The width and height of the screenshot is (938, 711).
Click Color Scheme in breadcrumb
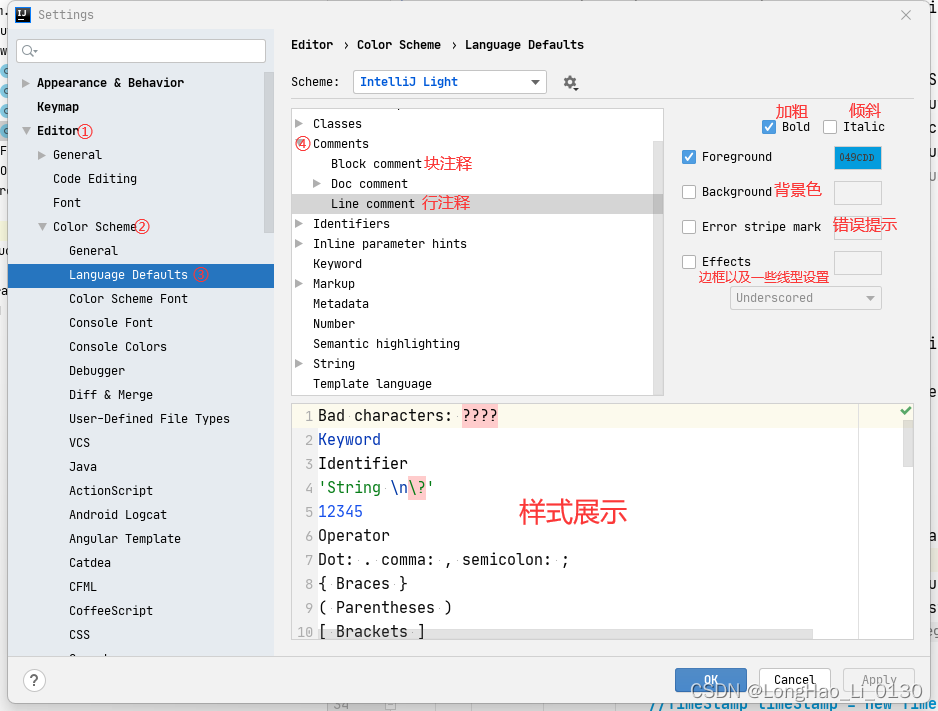click(x=398, y=45)
